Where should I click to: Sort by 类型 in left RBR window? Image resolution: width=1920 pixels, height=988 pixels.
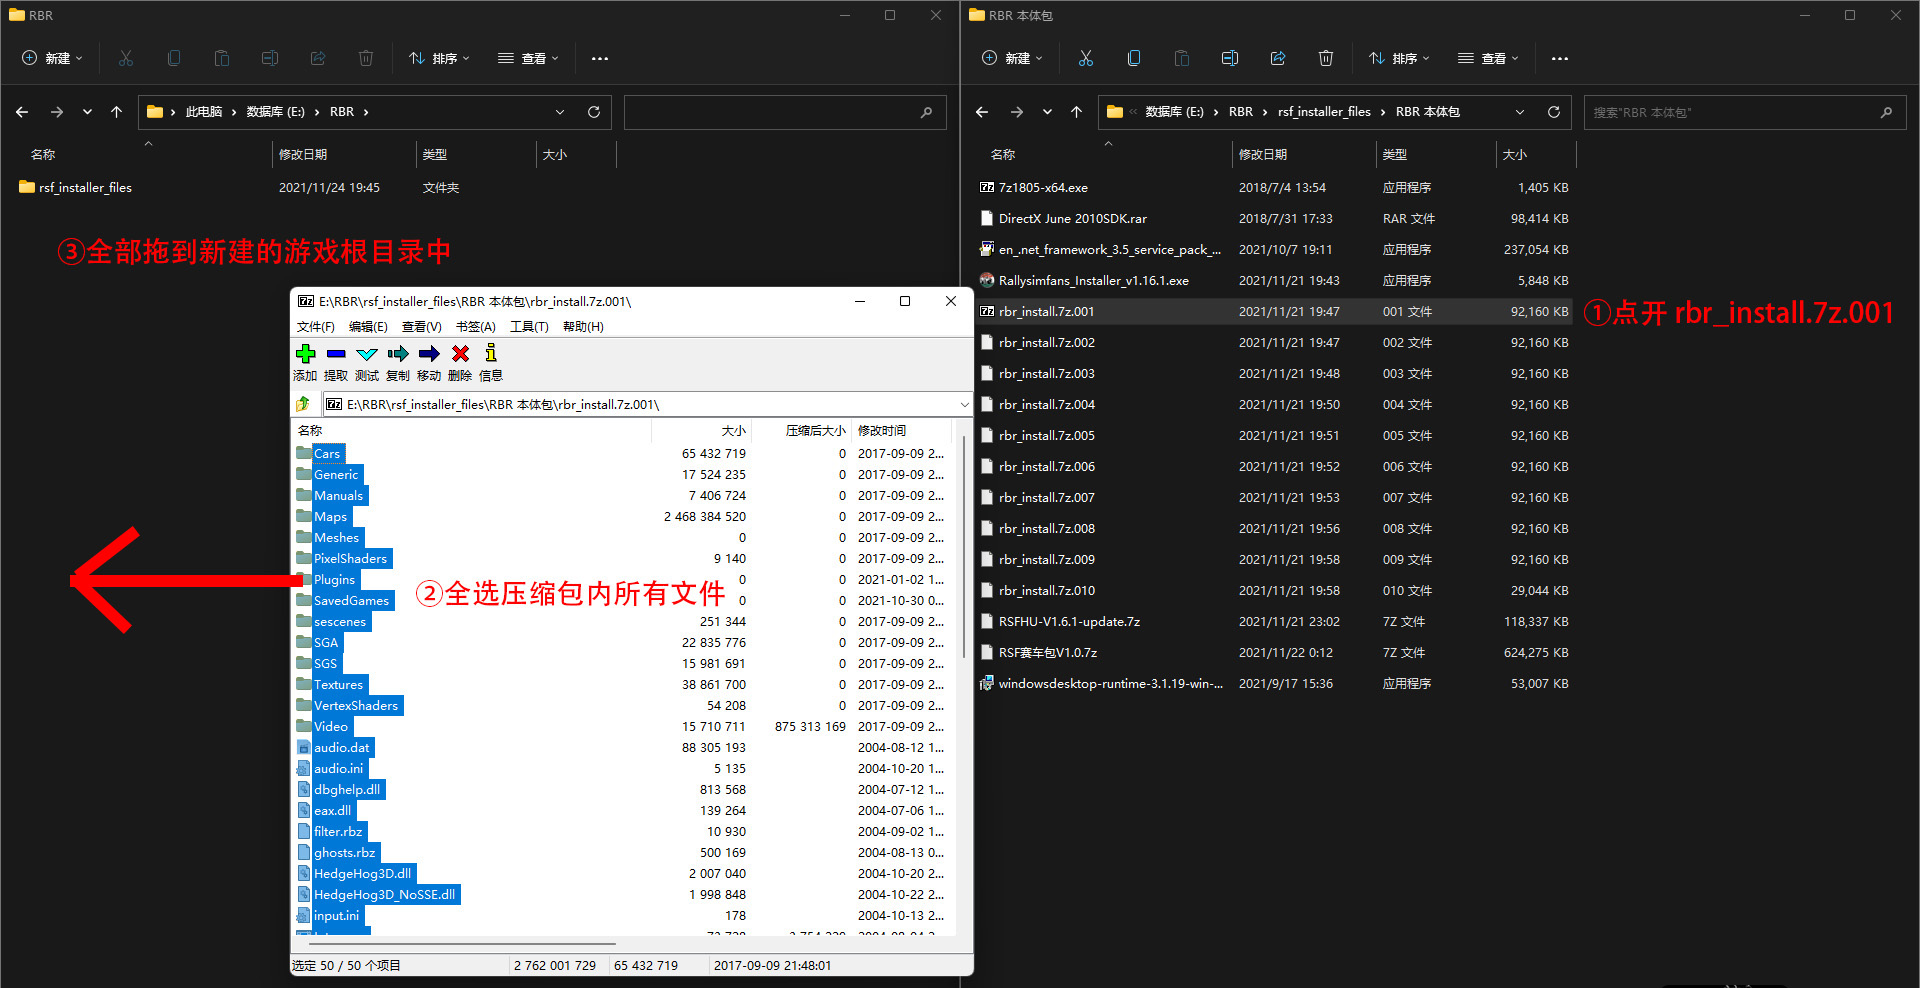click(476, 154)
